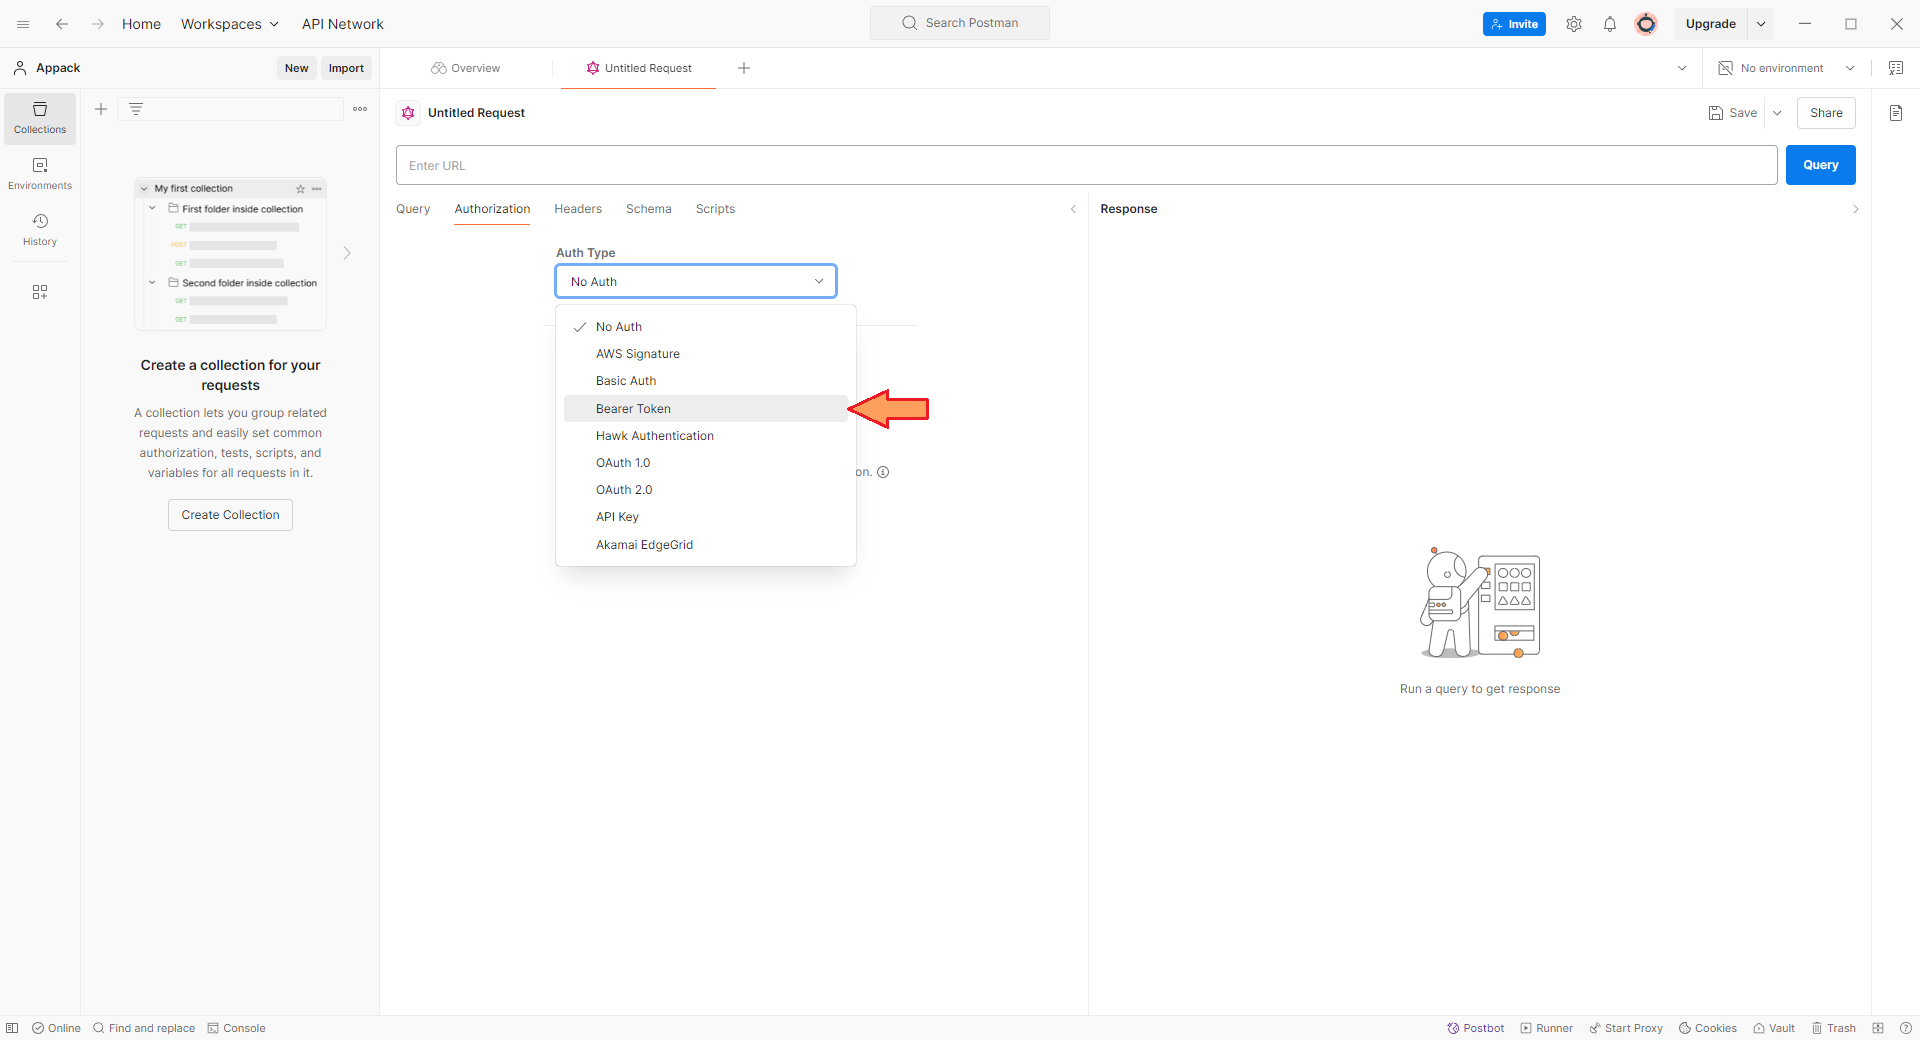This screenshot has height=1040, width=1920.
Task: Open the tabs overflow chevron
Action: pyautogui.click(x=1682, y=68)
